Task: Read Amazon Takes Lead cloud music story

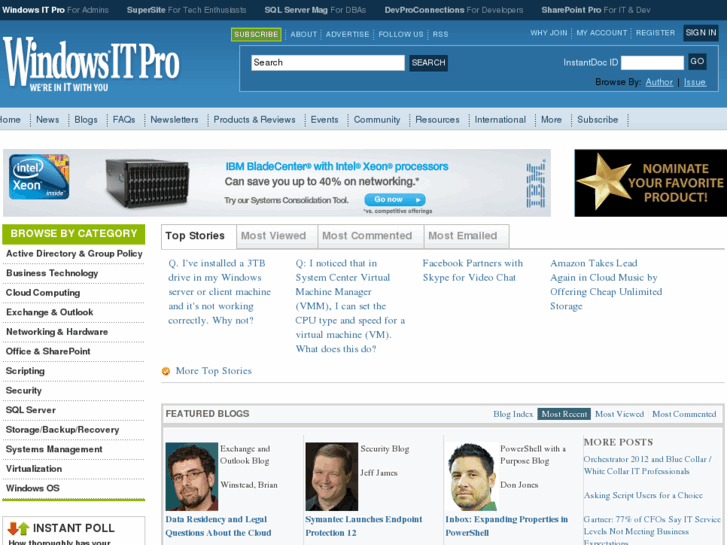Action: click(606, 285)
